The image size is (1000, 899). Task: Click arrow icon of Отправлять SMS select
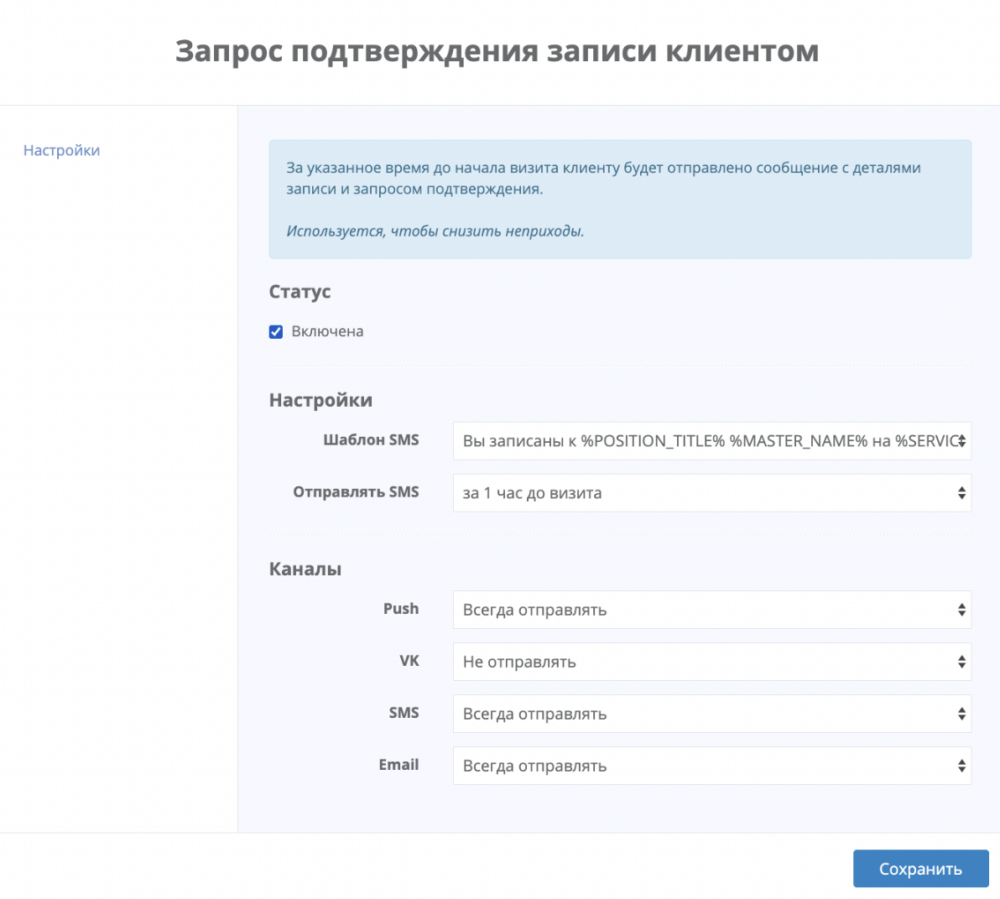[x=961, y=493]
